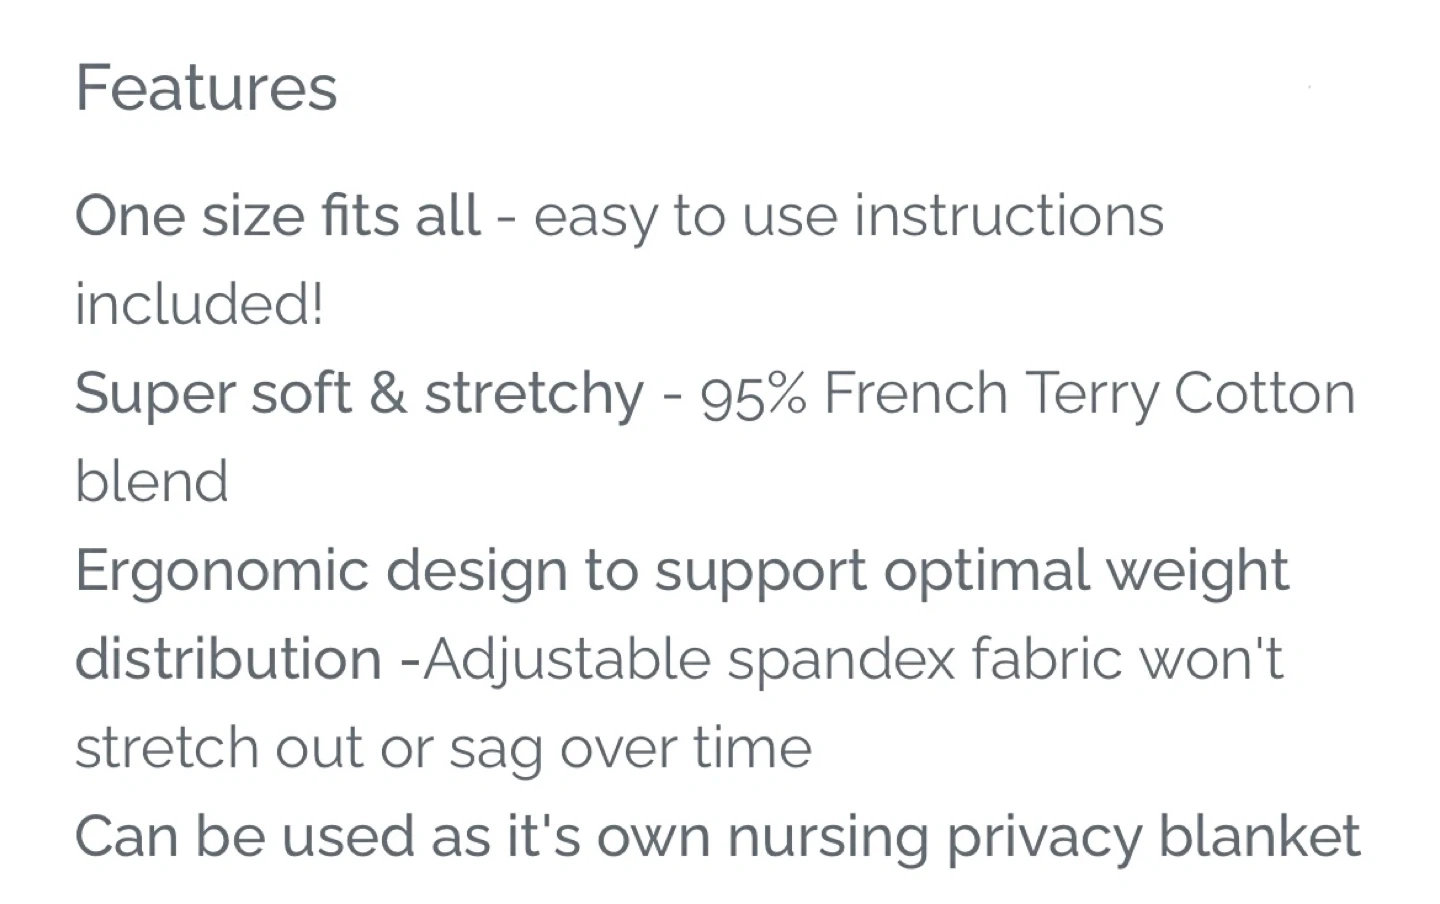The height and width of the screenshot is (904, 1440).
Task: Click the bold word "distribution"
Action: 228,660
